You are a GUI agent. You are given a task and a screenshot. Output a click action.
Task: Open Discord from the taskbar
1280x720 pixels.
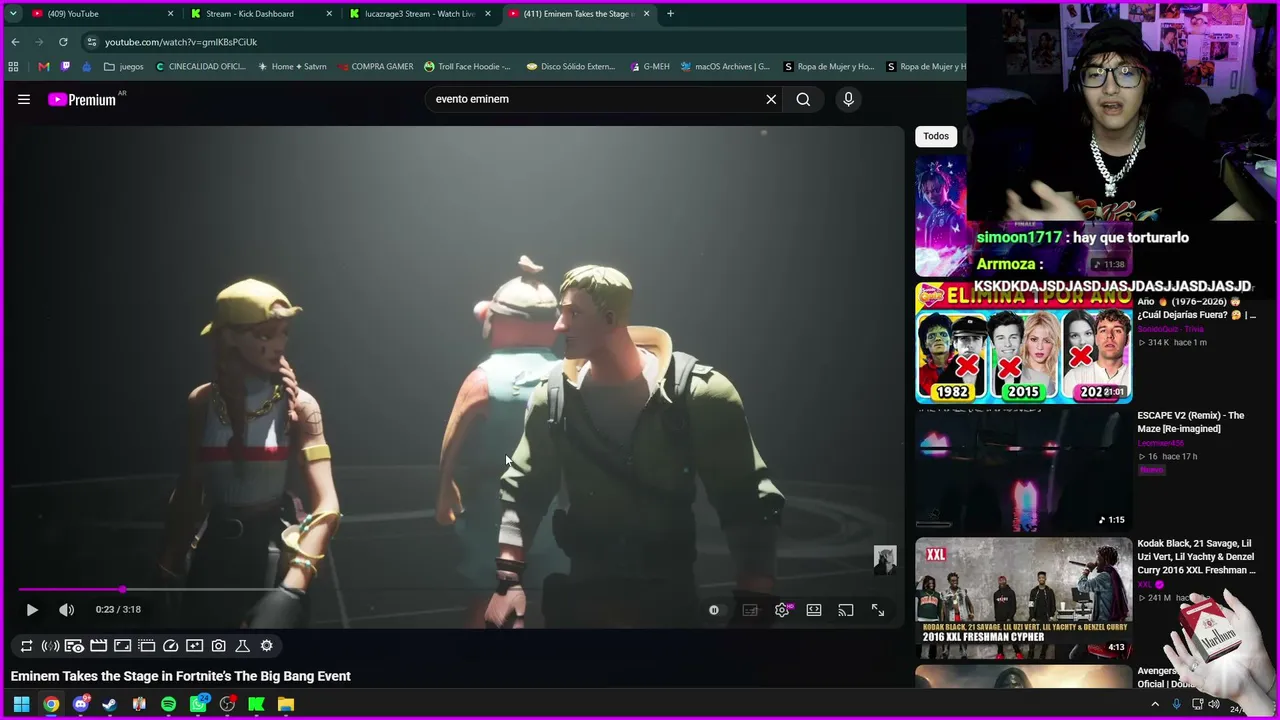tap(81, 704)
